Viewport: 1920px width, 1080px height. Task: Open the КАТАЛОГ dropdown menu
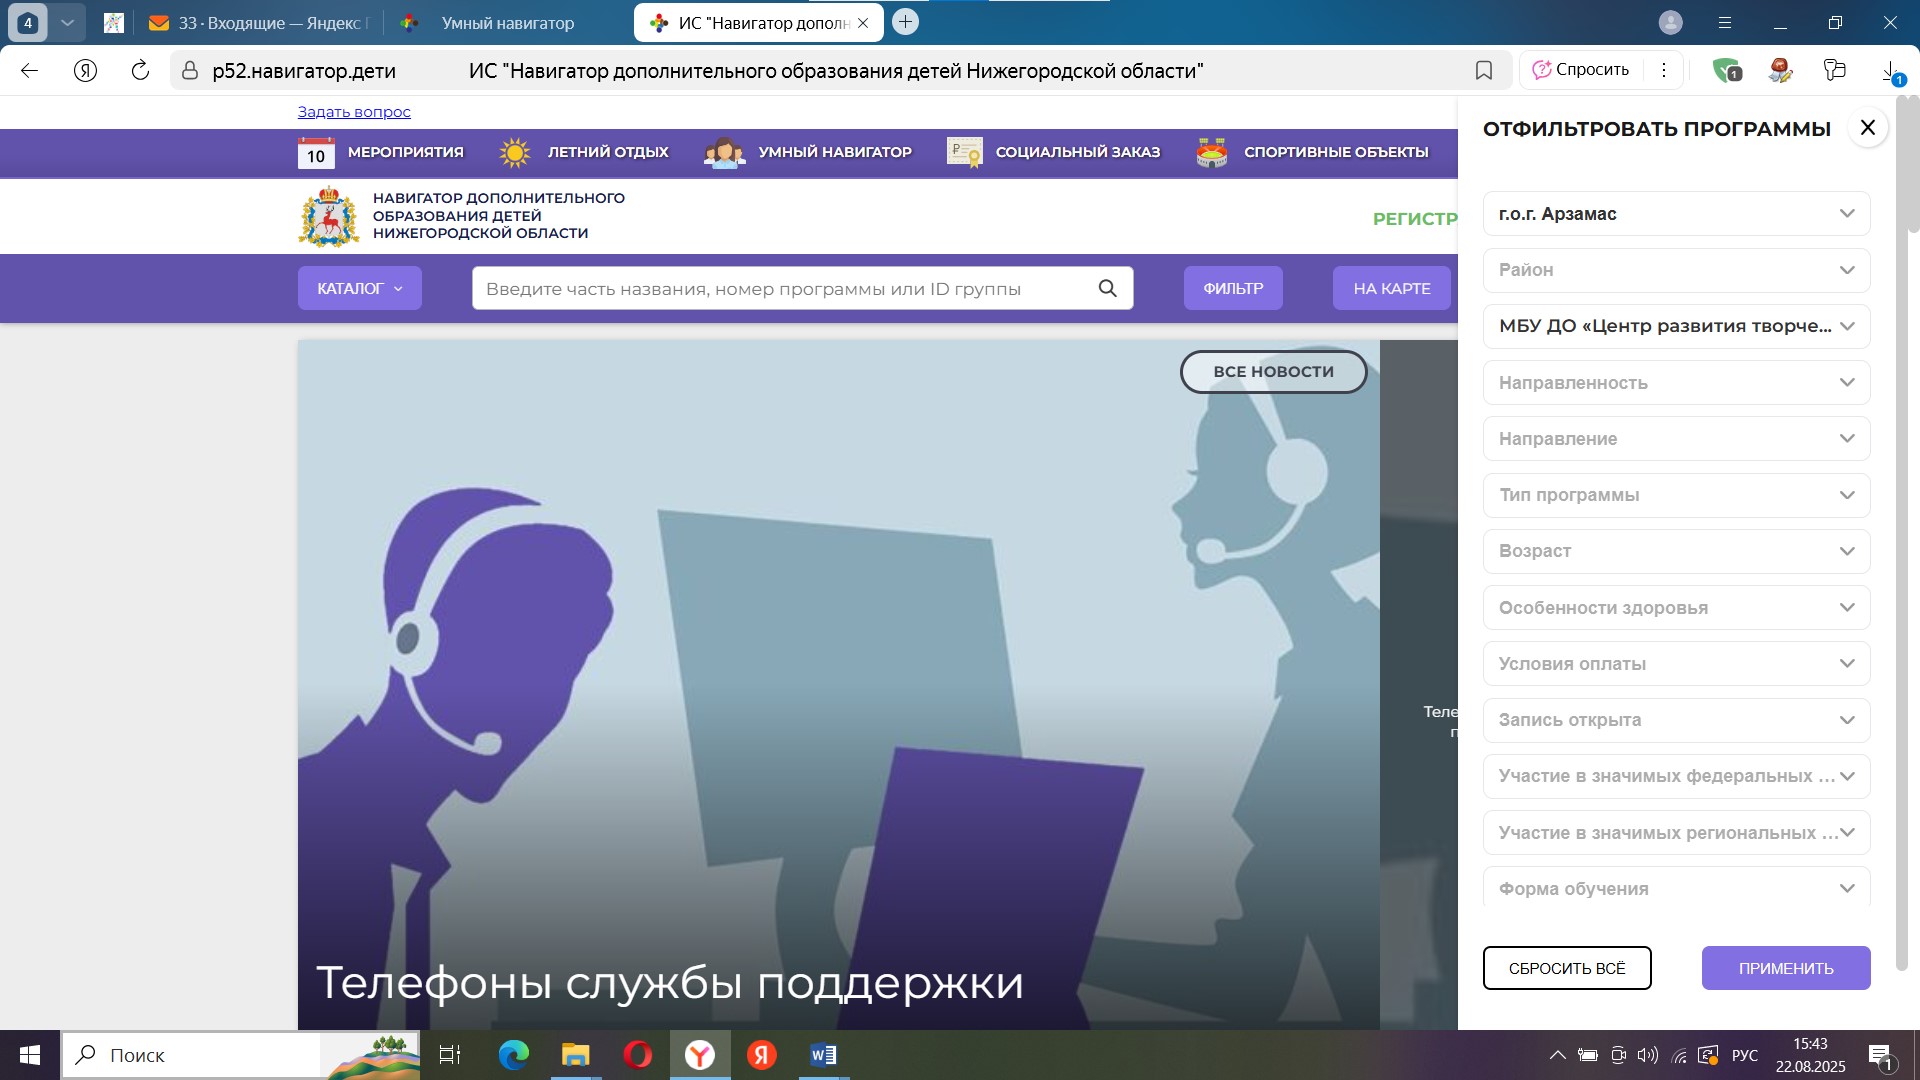point(359,288)
